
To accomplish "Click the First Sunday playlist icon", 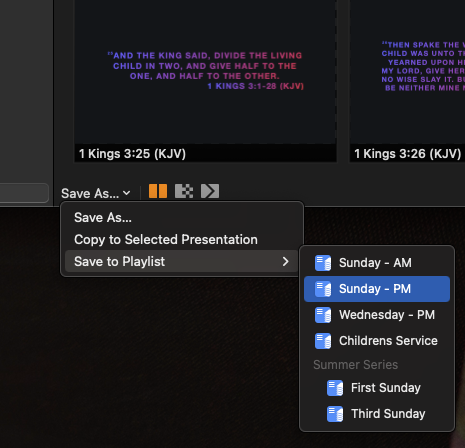I will click(x=335, y=388).
